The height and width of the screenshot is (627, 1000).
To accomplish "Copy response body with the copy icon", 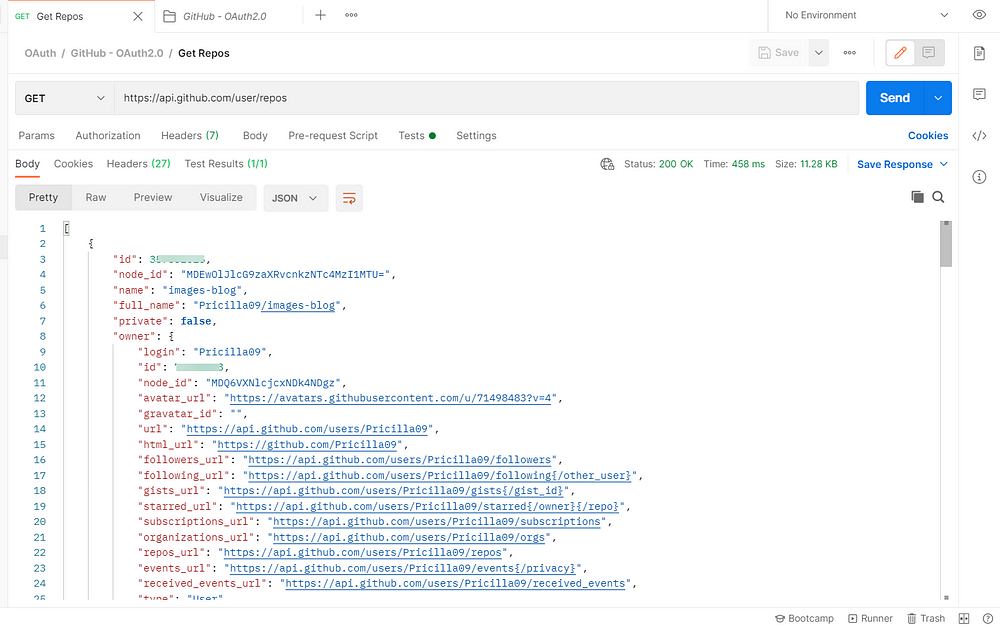I will pyautogui.click(x=917, y=197).
